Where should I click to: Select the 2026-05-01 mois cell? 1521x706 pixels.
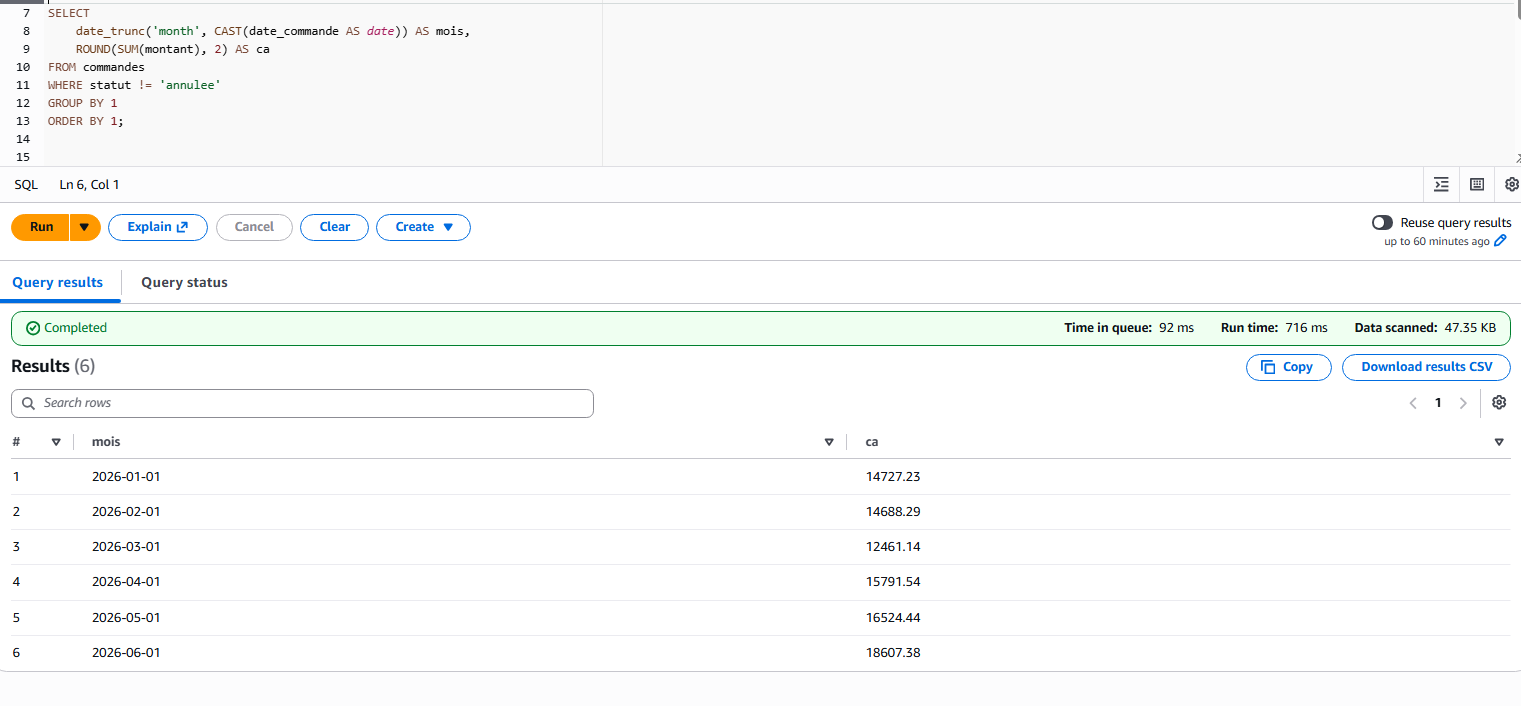tap(126, 618)
